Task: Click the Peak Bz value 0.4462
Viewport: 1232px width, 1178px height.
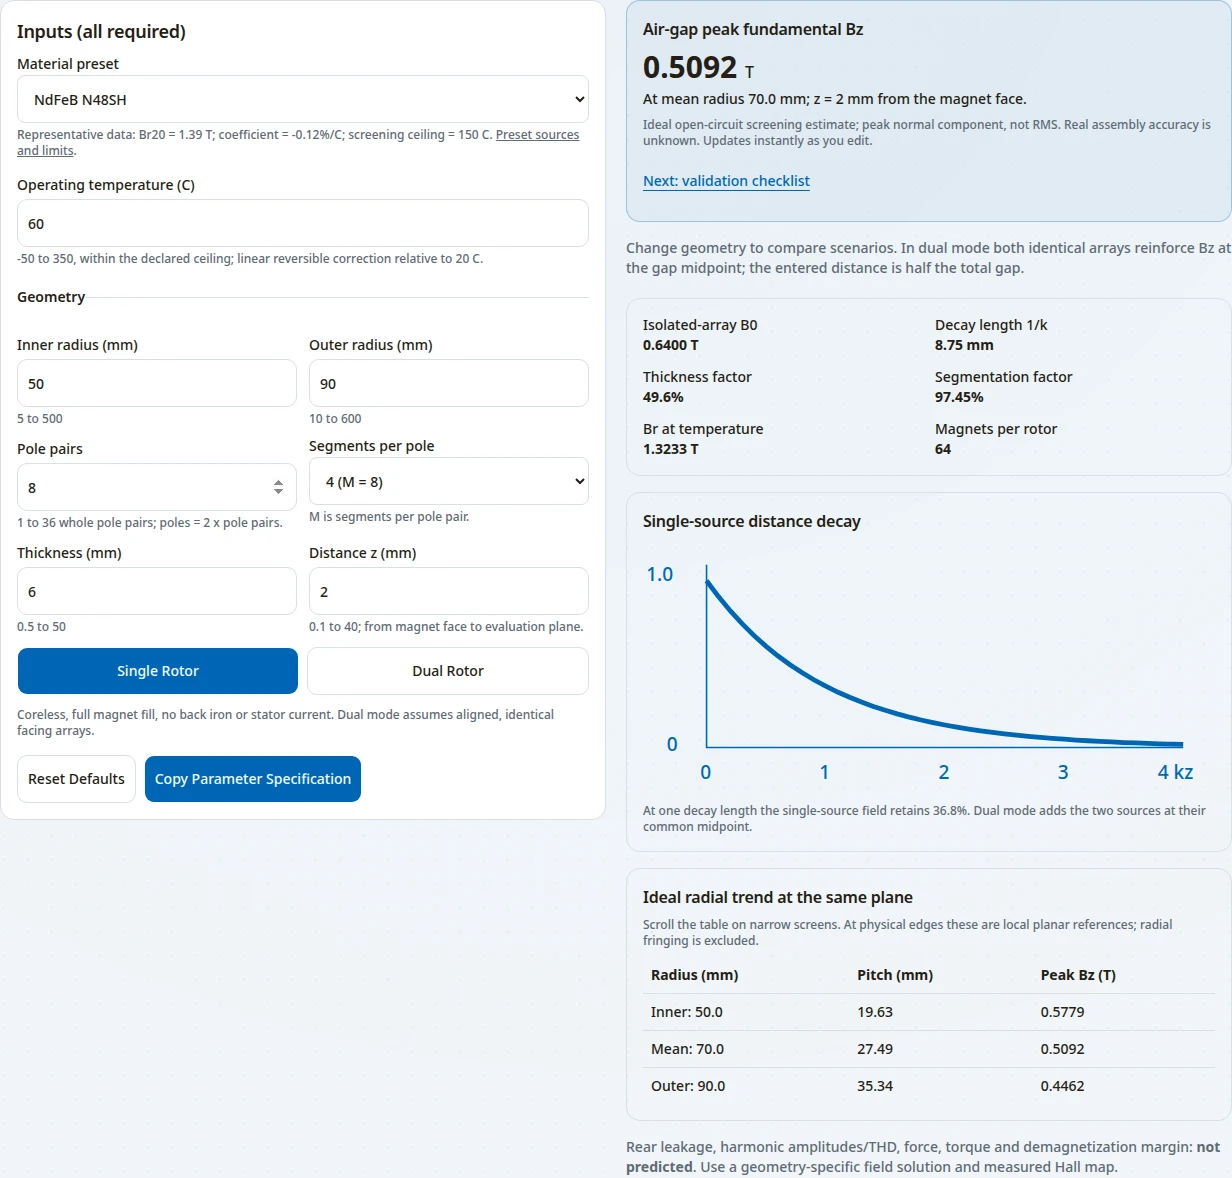Action: tap(1062, 1086)
